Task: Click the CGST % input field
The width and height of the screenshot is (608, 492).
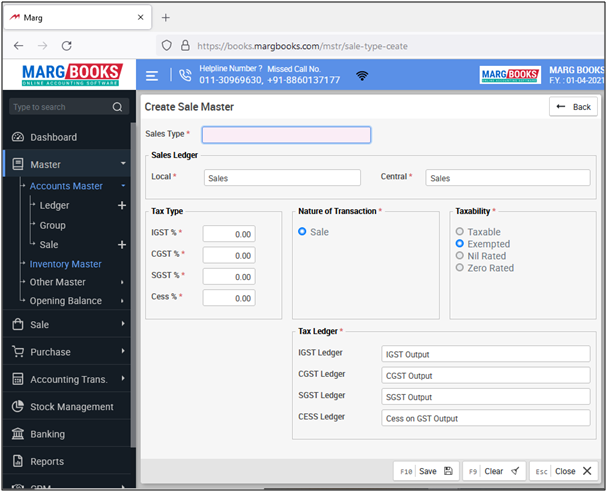Action: click(229, 255)
